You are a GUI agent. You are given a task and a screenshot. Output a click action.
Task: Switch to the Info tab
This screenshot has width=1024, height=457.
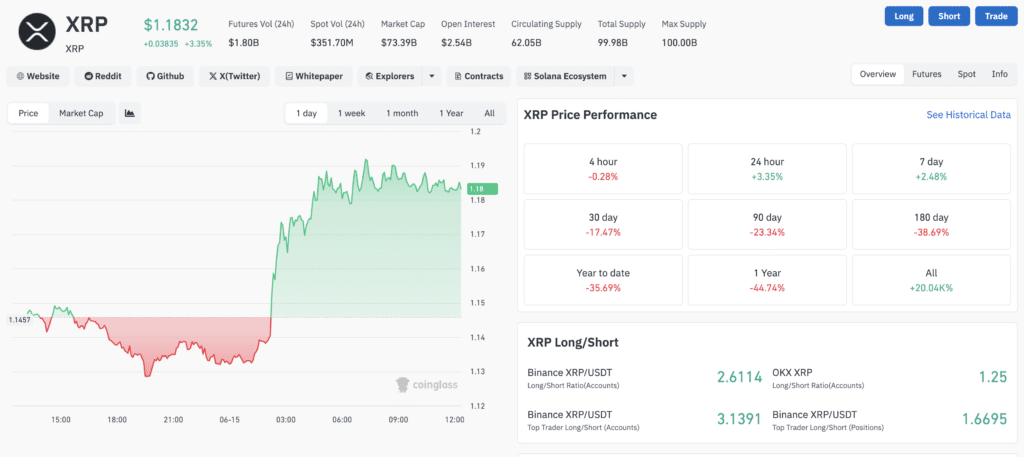tap(1000, 74)
